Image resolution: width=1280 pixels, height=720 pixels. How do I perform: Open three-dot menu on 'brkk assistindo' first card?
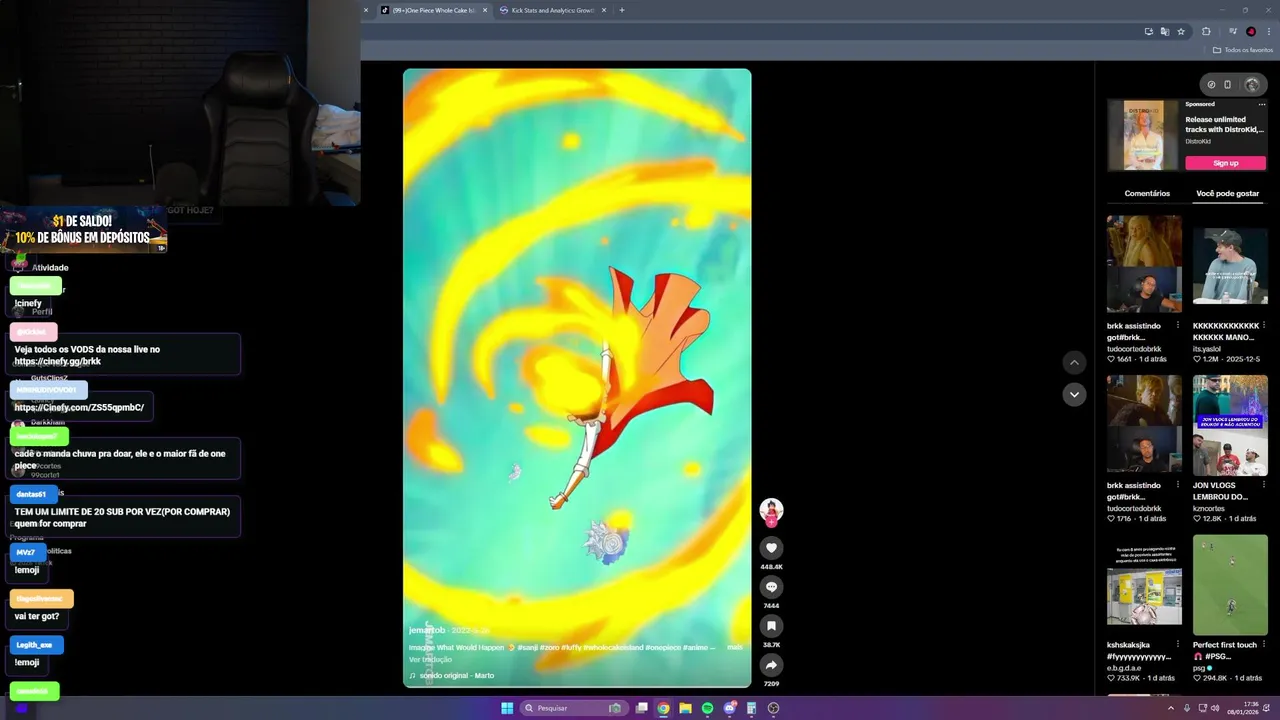[1177, 325]
